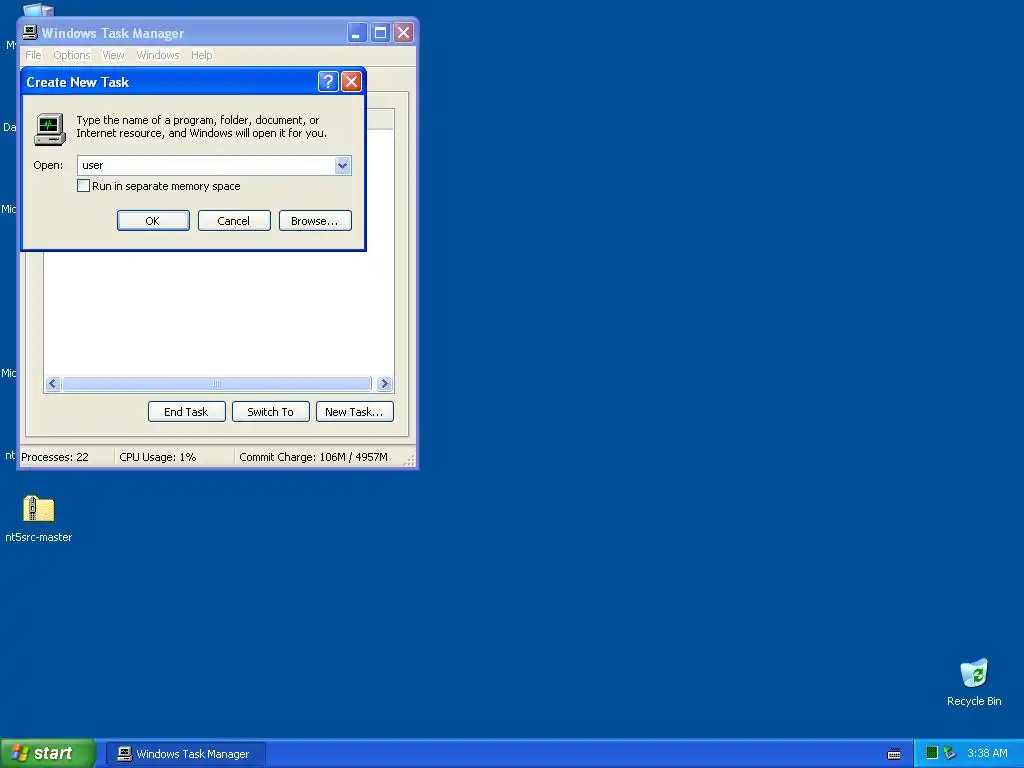Click the safely remove hardware tray icon
Screen dimensions: 1024x768
pyautogui.click(x=950, y=753)
